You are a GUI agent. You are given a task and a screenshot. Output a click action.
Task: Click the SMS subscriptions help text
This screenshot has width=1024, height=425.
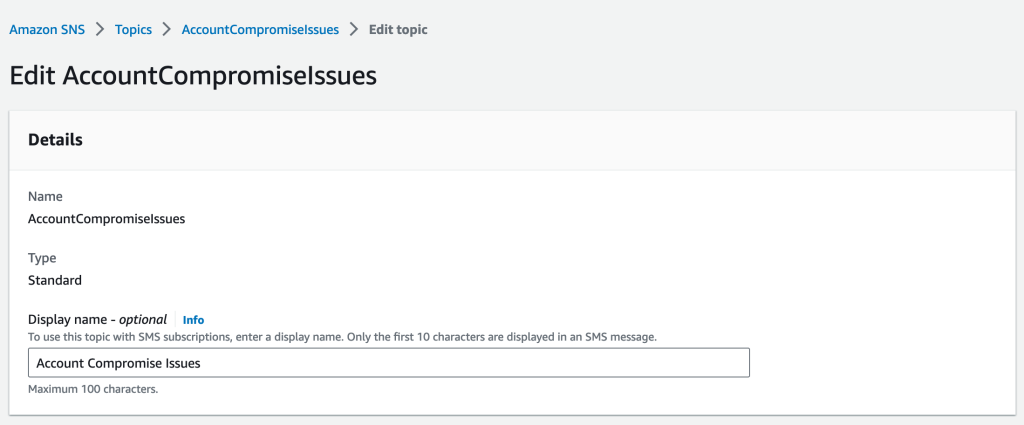point(342,337)
